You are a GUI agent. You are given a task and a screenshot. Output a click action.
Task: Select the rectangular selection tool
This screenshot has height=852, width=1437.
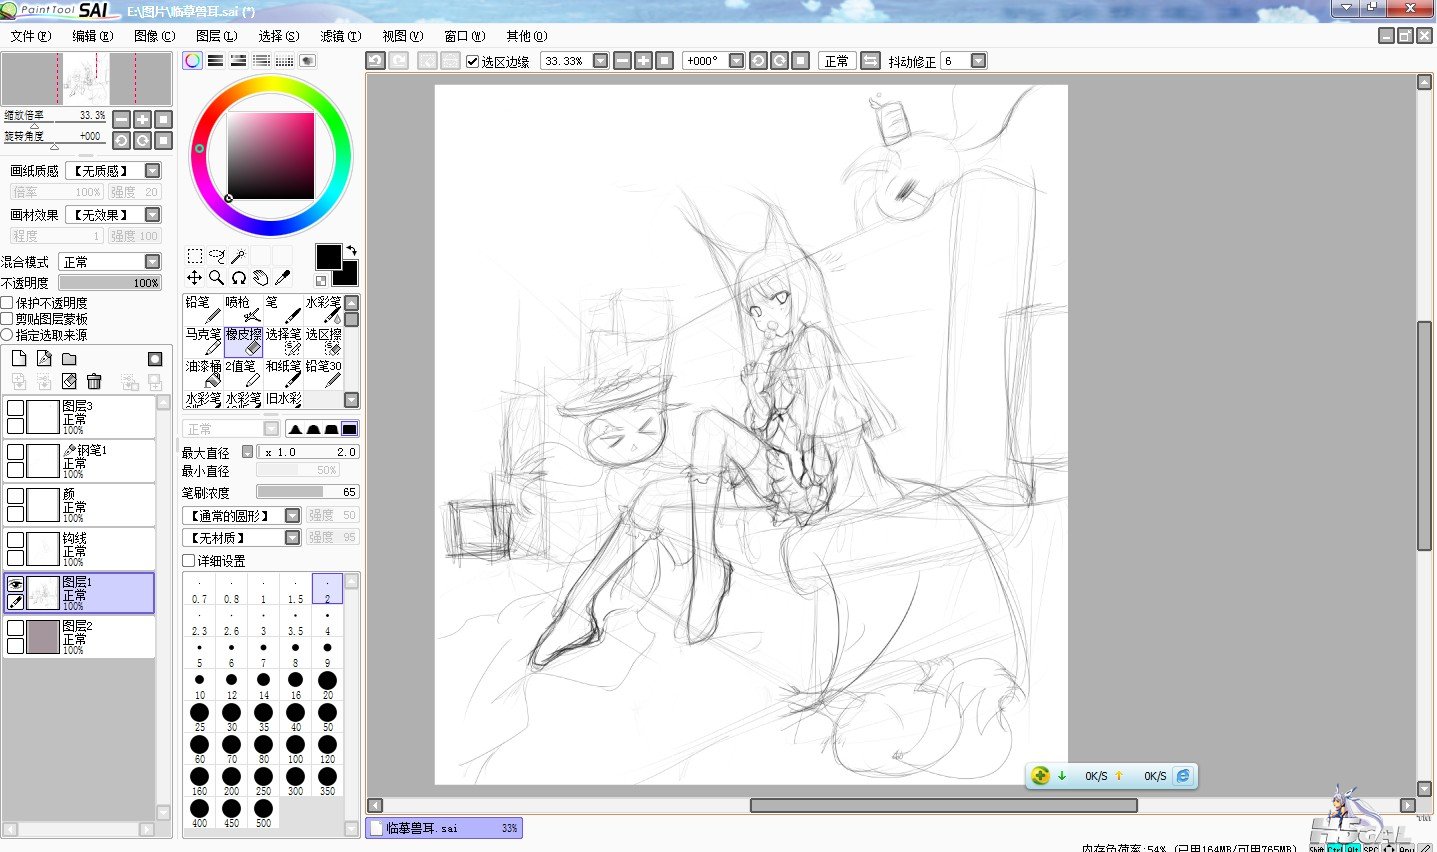point(195,256)
